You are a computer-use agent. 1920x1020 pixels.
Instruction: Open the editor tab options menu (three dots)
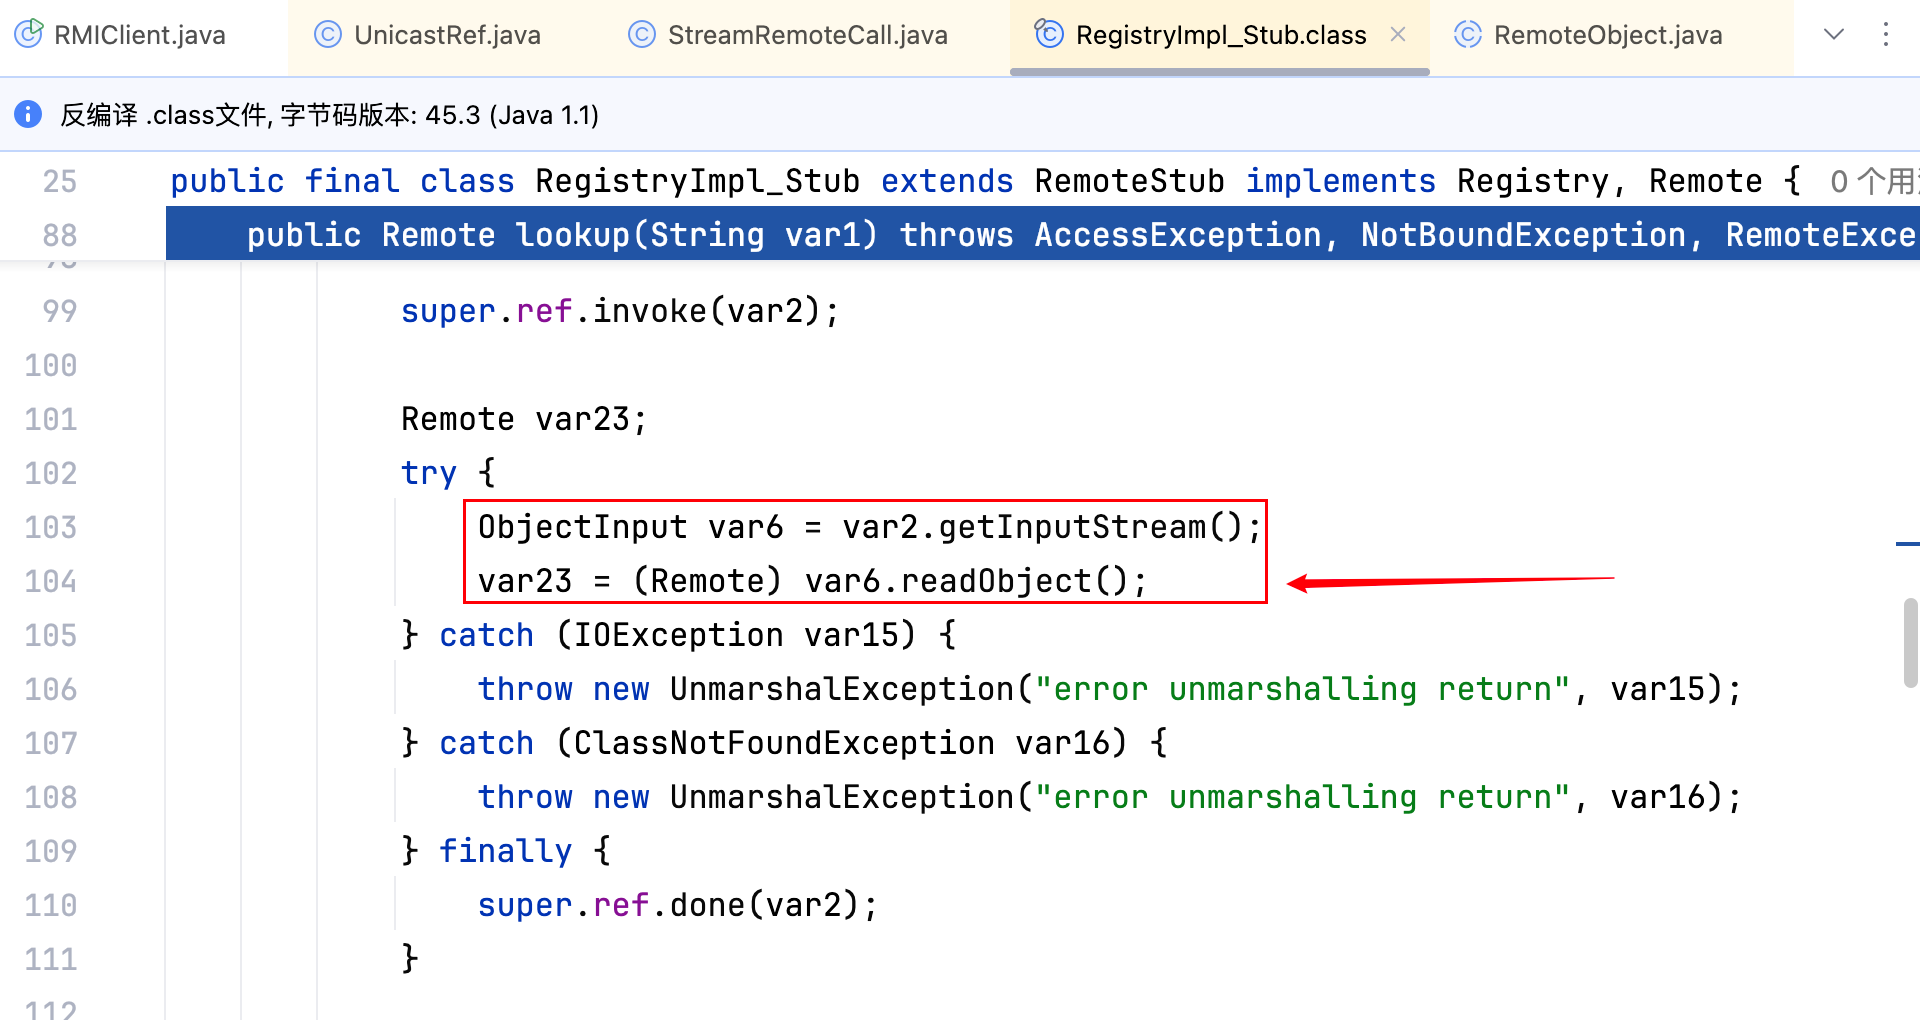pyautogui.click(x=1885, y=35)
